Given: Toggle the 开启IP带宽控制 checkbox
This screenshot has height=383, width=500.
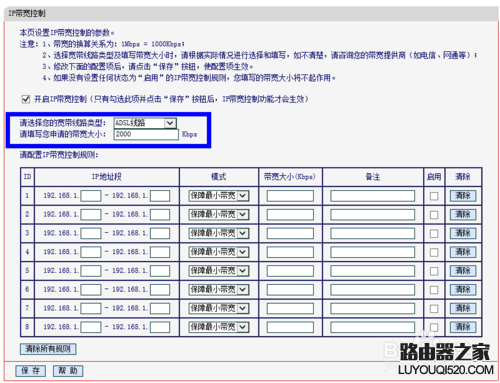Looking at the screenshot, I should tap(26, 99).
